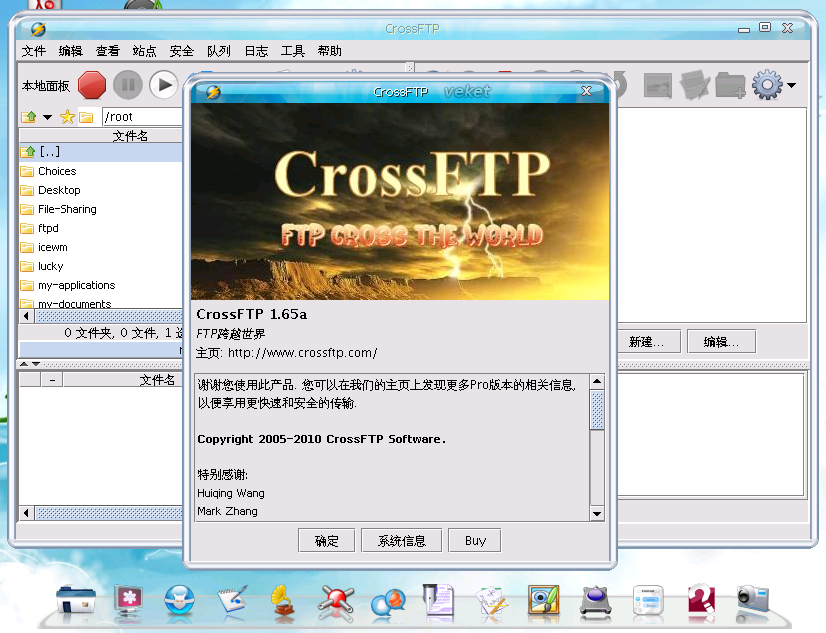Select the Desktop folder
826x633 pixels.
click(101, 190)
